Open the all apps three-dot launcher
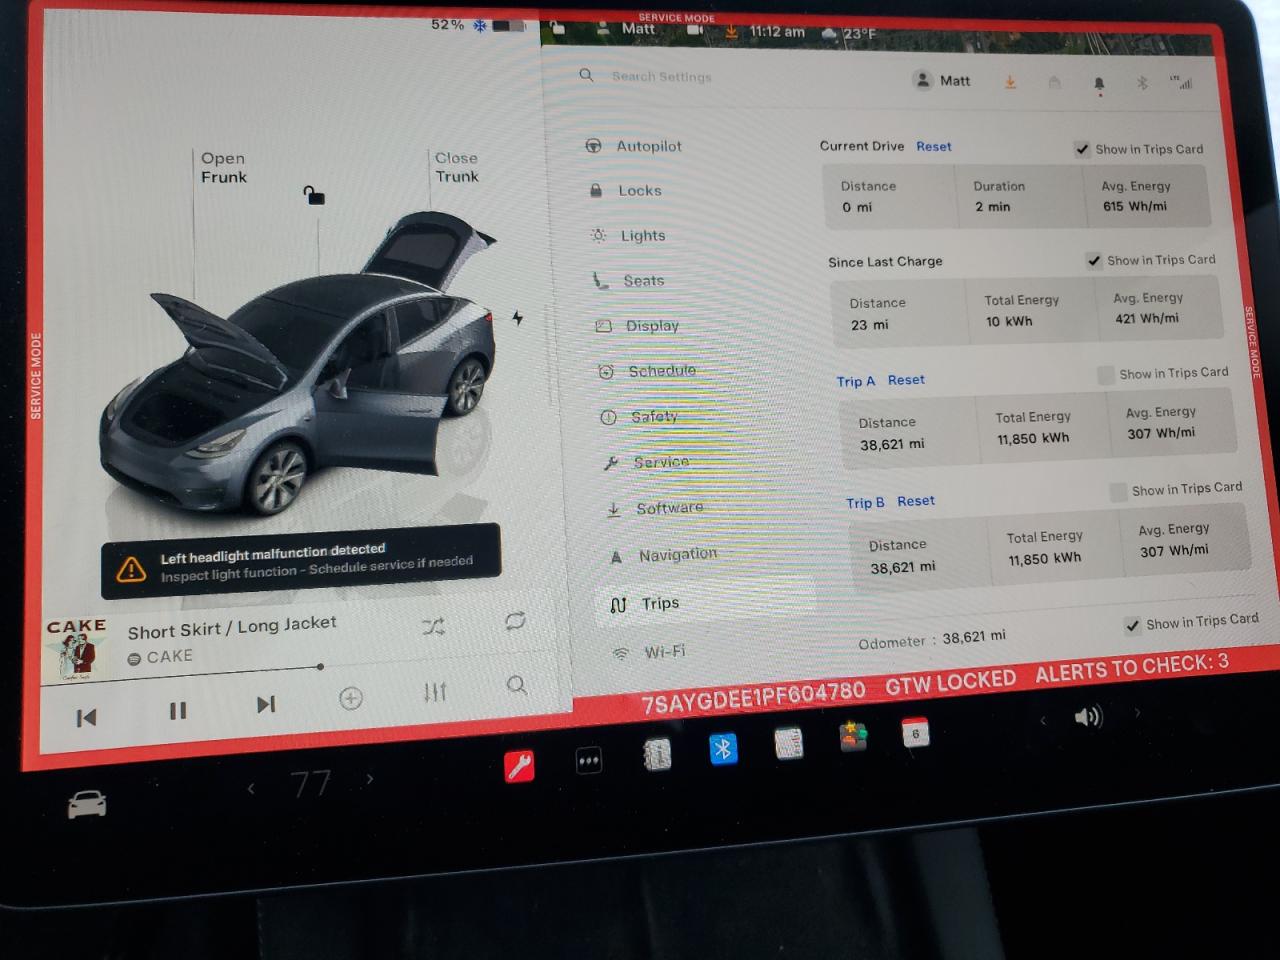Image resolution: width=1280 pixels, height=960 pixels. tap(589, 761)
